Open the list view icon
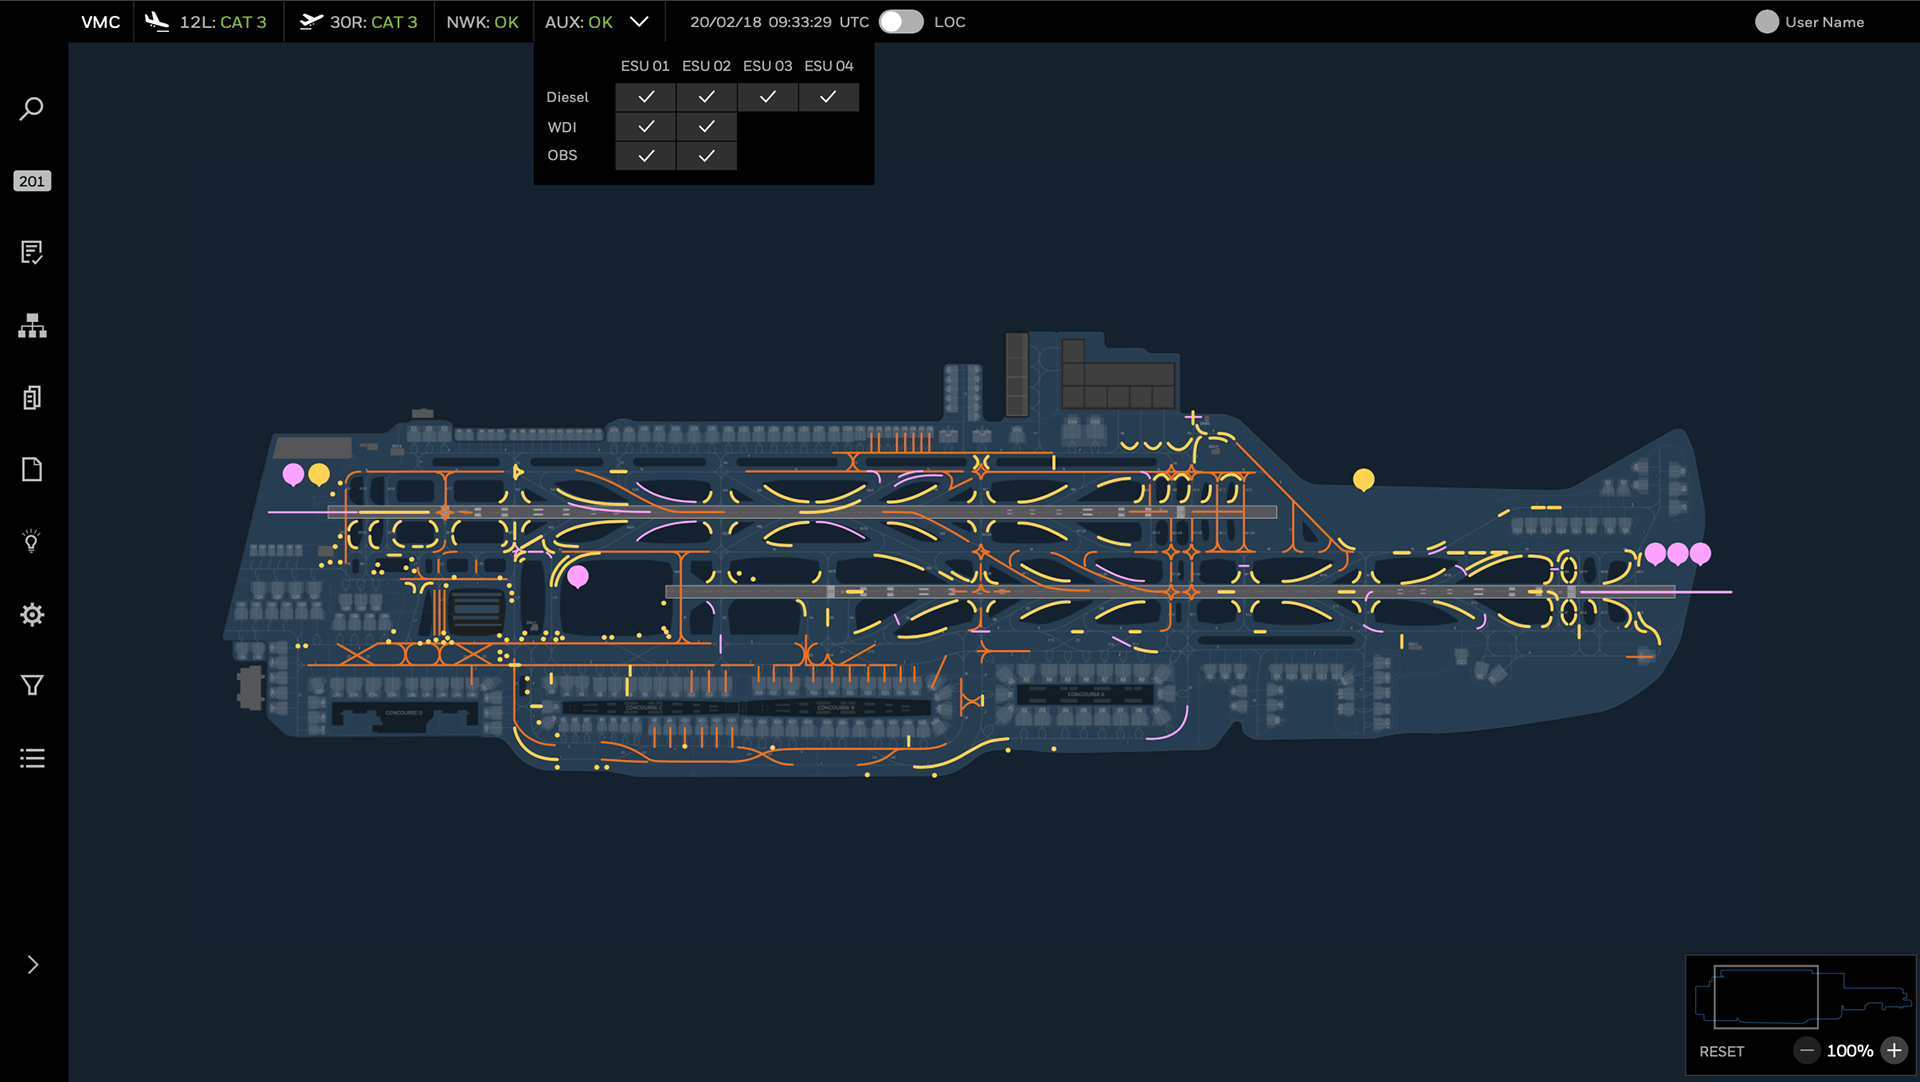The image size is (1920, 1082). tap(32, 758)
